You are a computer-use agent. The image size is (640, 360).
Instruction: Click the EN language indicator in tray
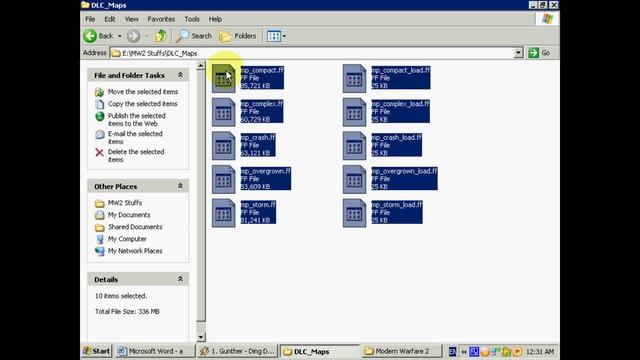(452, 351)
